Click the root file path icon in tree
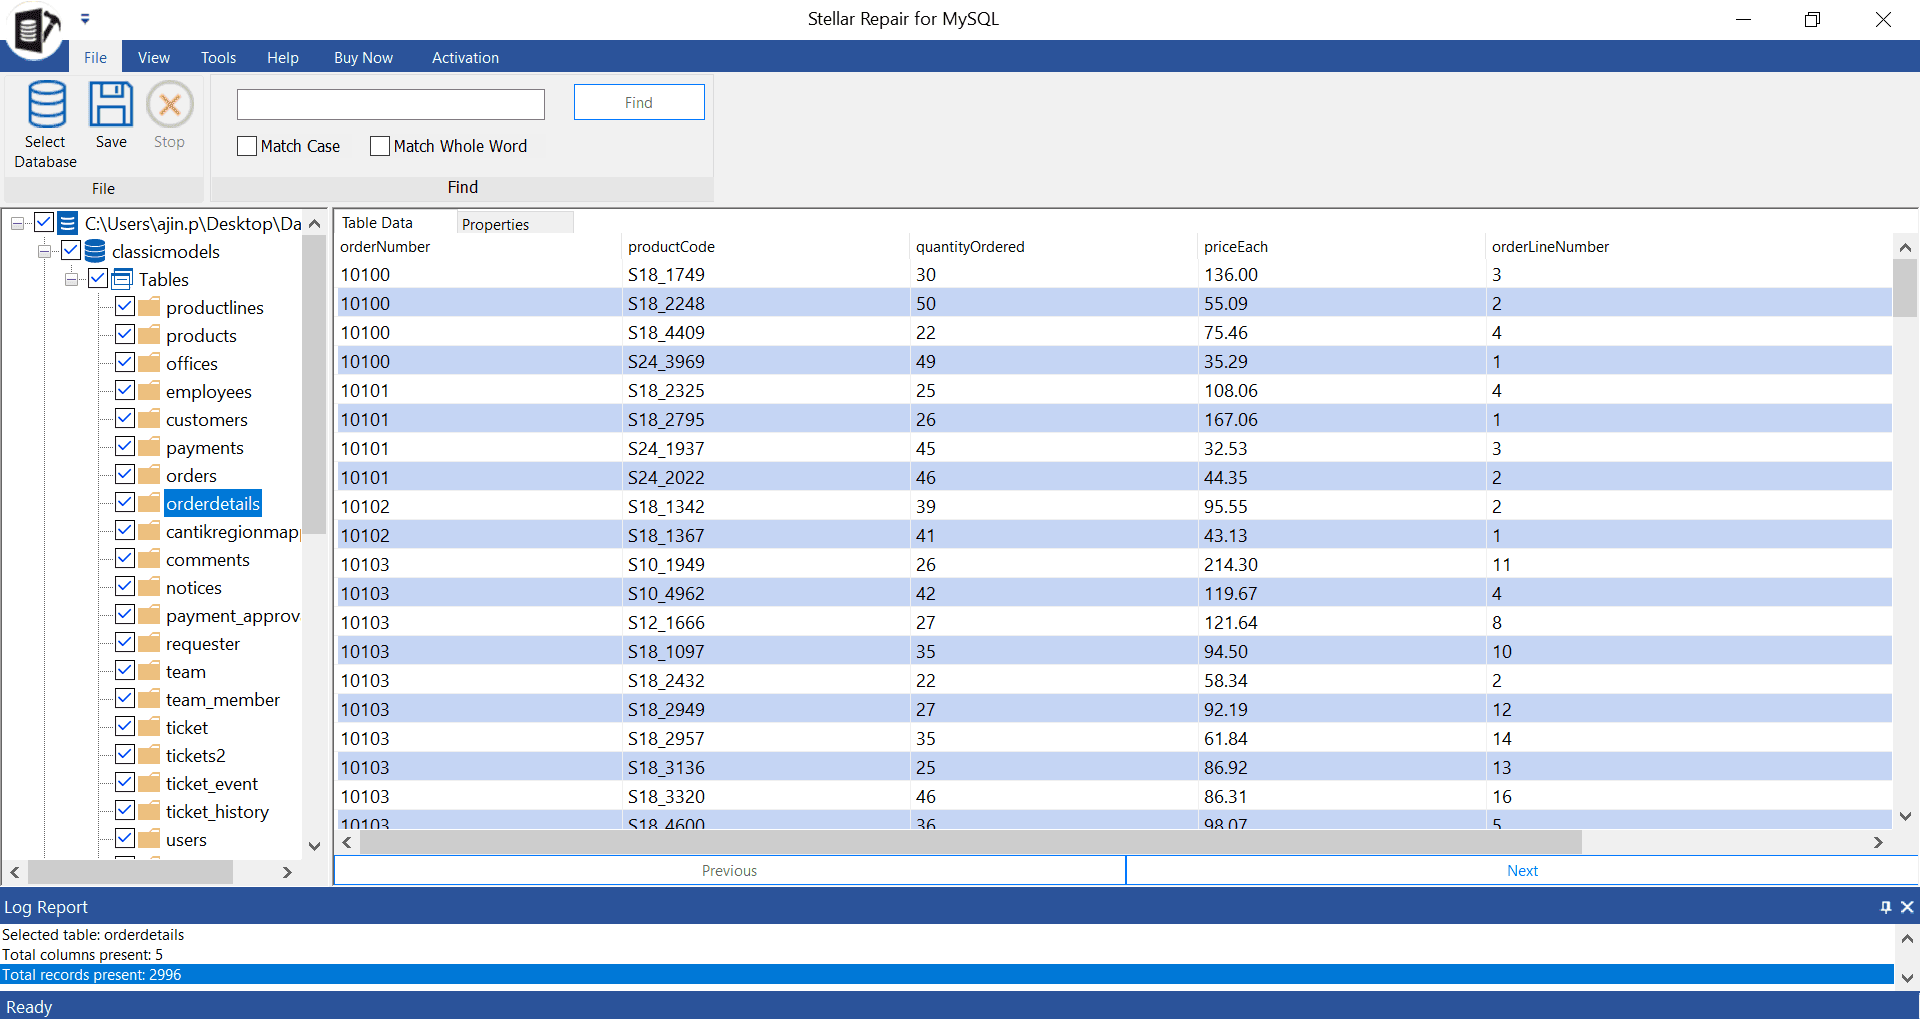This screenshot has width=1920, height=1019. pyautogui.click(x=68, y=222)
